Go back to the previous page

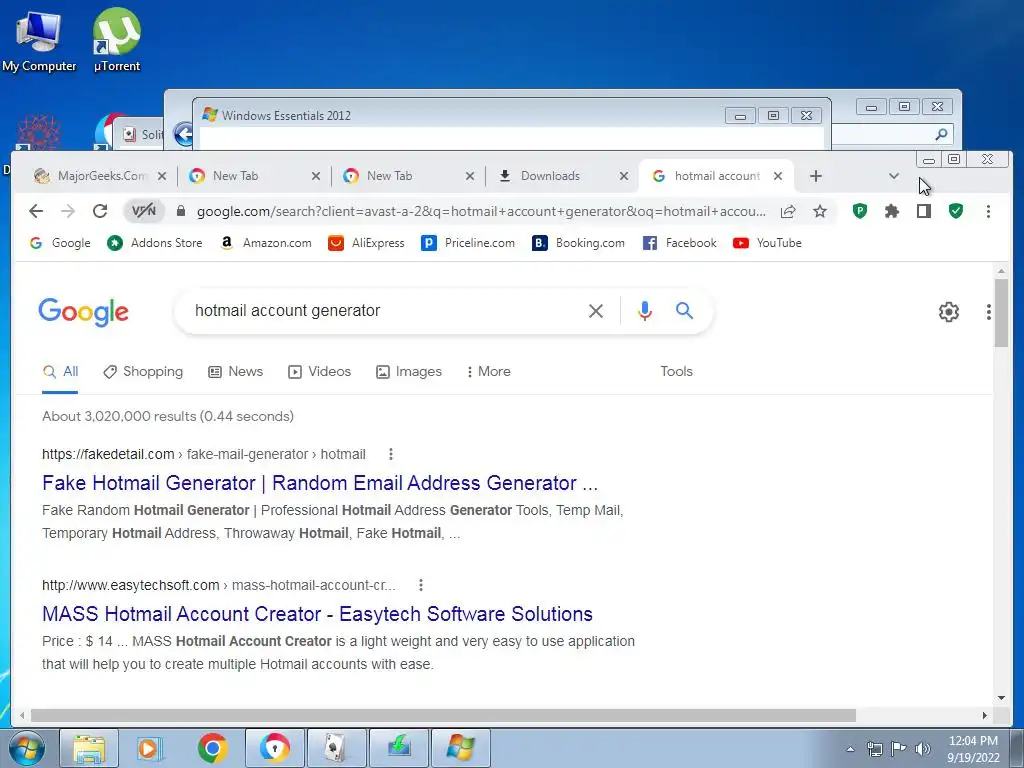pyautogui.click(x=36, y=211)
